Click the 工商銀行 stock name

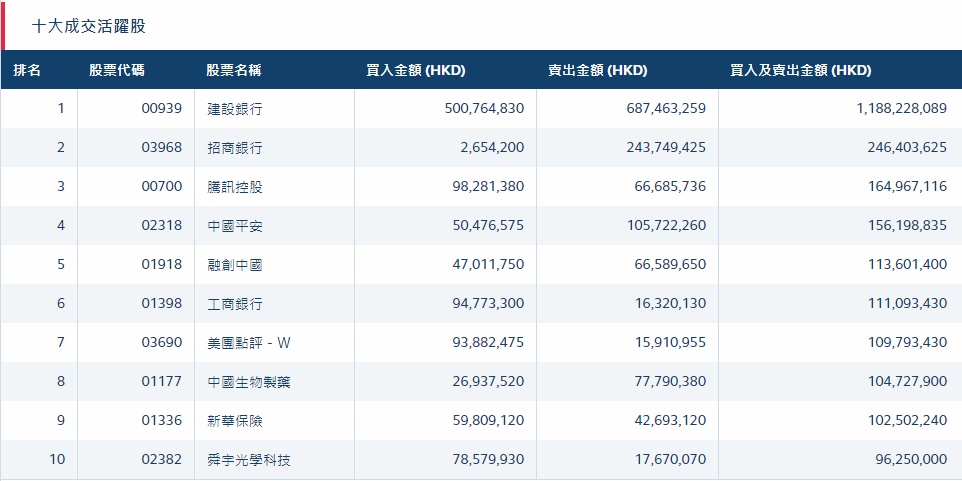[x=235, y=303]
